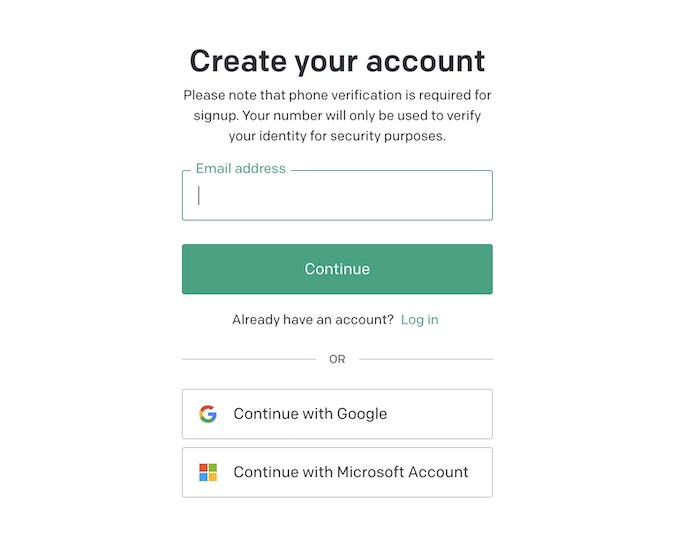Image resolution: width=700 pixels, height=554 pixels.
Task: Open the Log in link
Action: [x=419, y=320]
